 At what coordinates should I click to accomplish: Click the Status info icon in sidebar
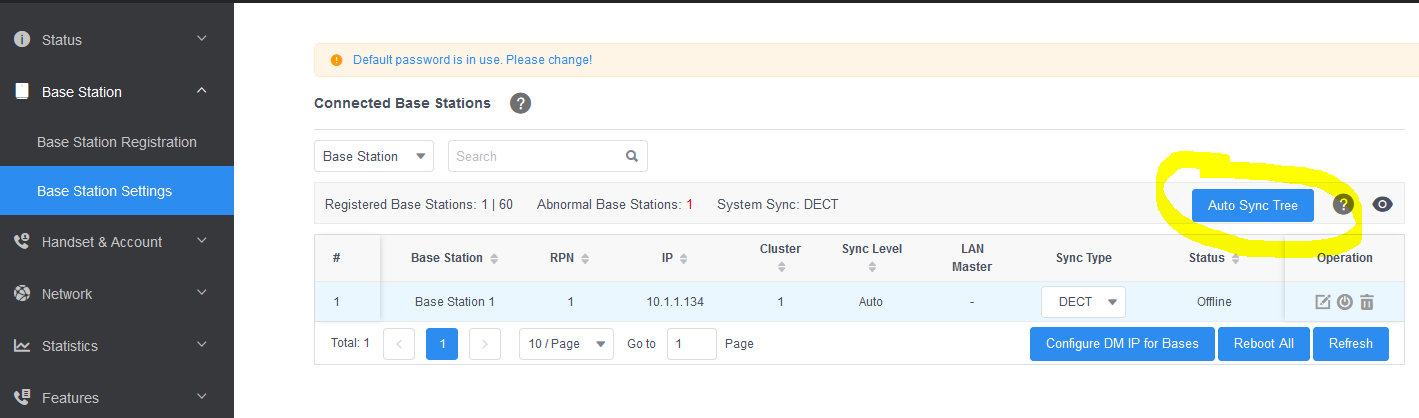pos(21,40)
